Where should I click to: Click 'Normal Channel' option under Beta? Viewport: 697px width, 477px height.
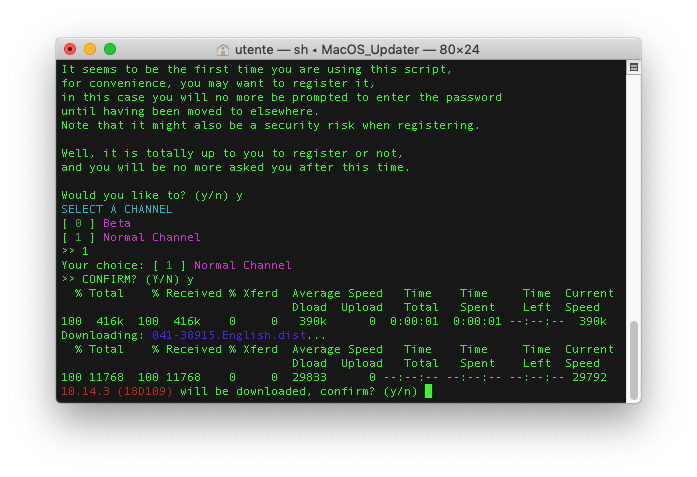point(152,237)
